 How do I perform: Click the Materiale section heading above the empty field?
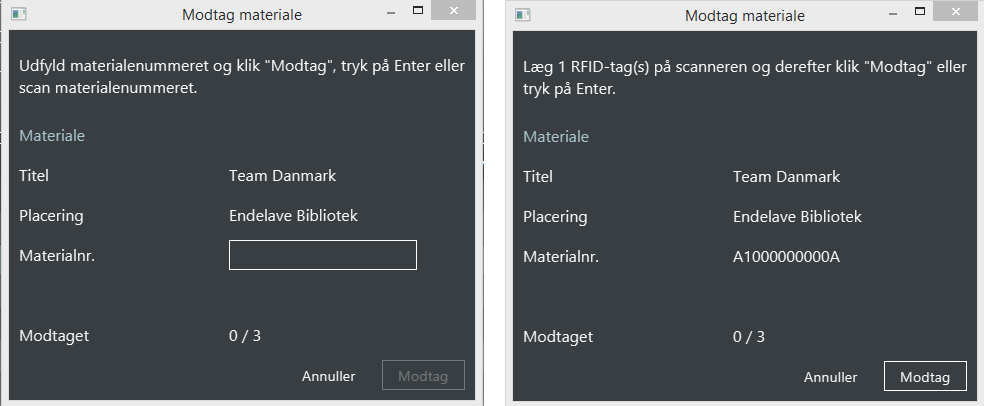52,135
